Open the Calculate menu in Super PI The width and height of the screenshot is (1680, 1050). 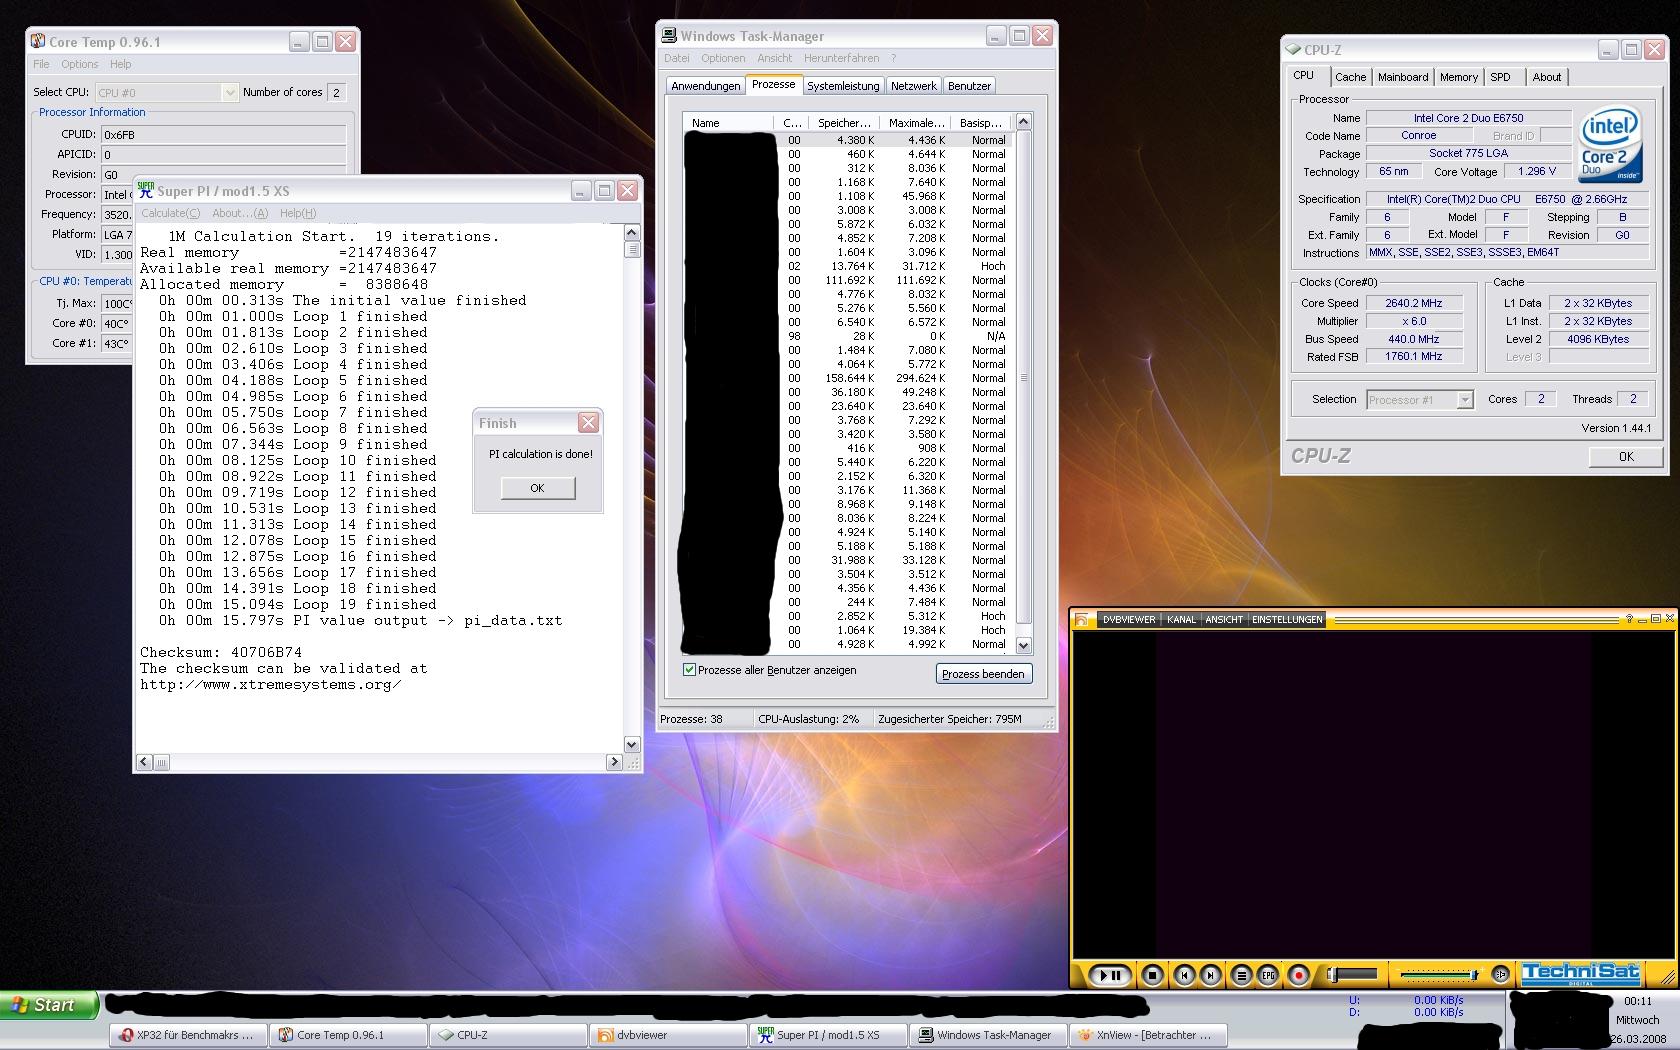(x=170, y=213)
